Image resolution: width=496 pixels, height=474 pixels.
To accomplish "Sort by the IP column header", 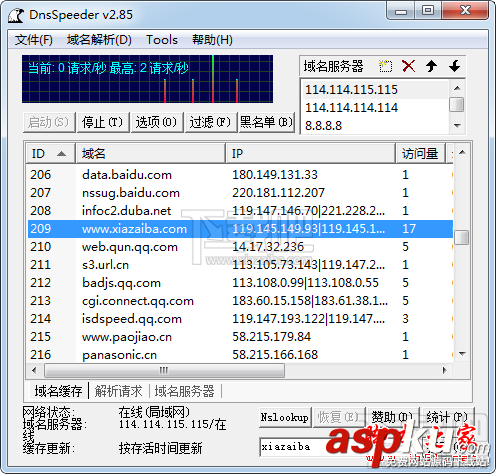I will pyautogui.click(x=311, y=154).
